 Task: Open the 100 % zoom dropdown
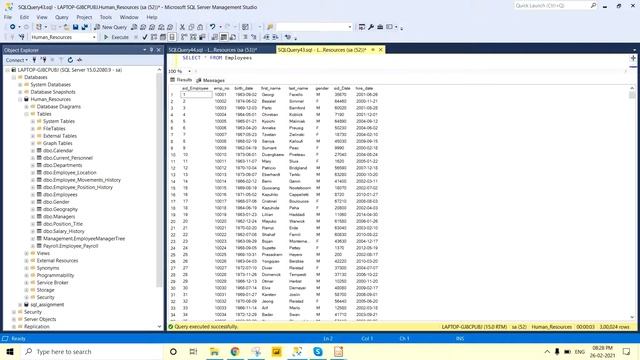point(189,71)
